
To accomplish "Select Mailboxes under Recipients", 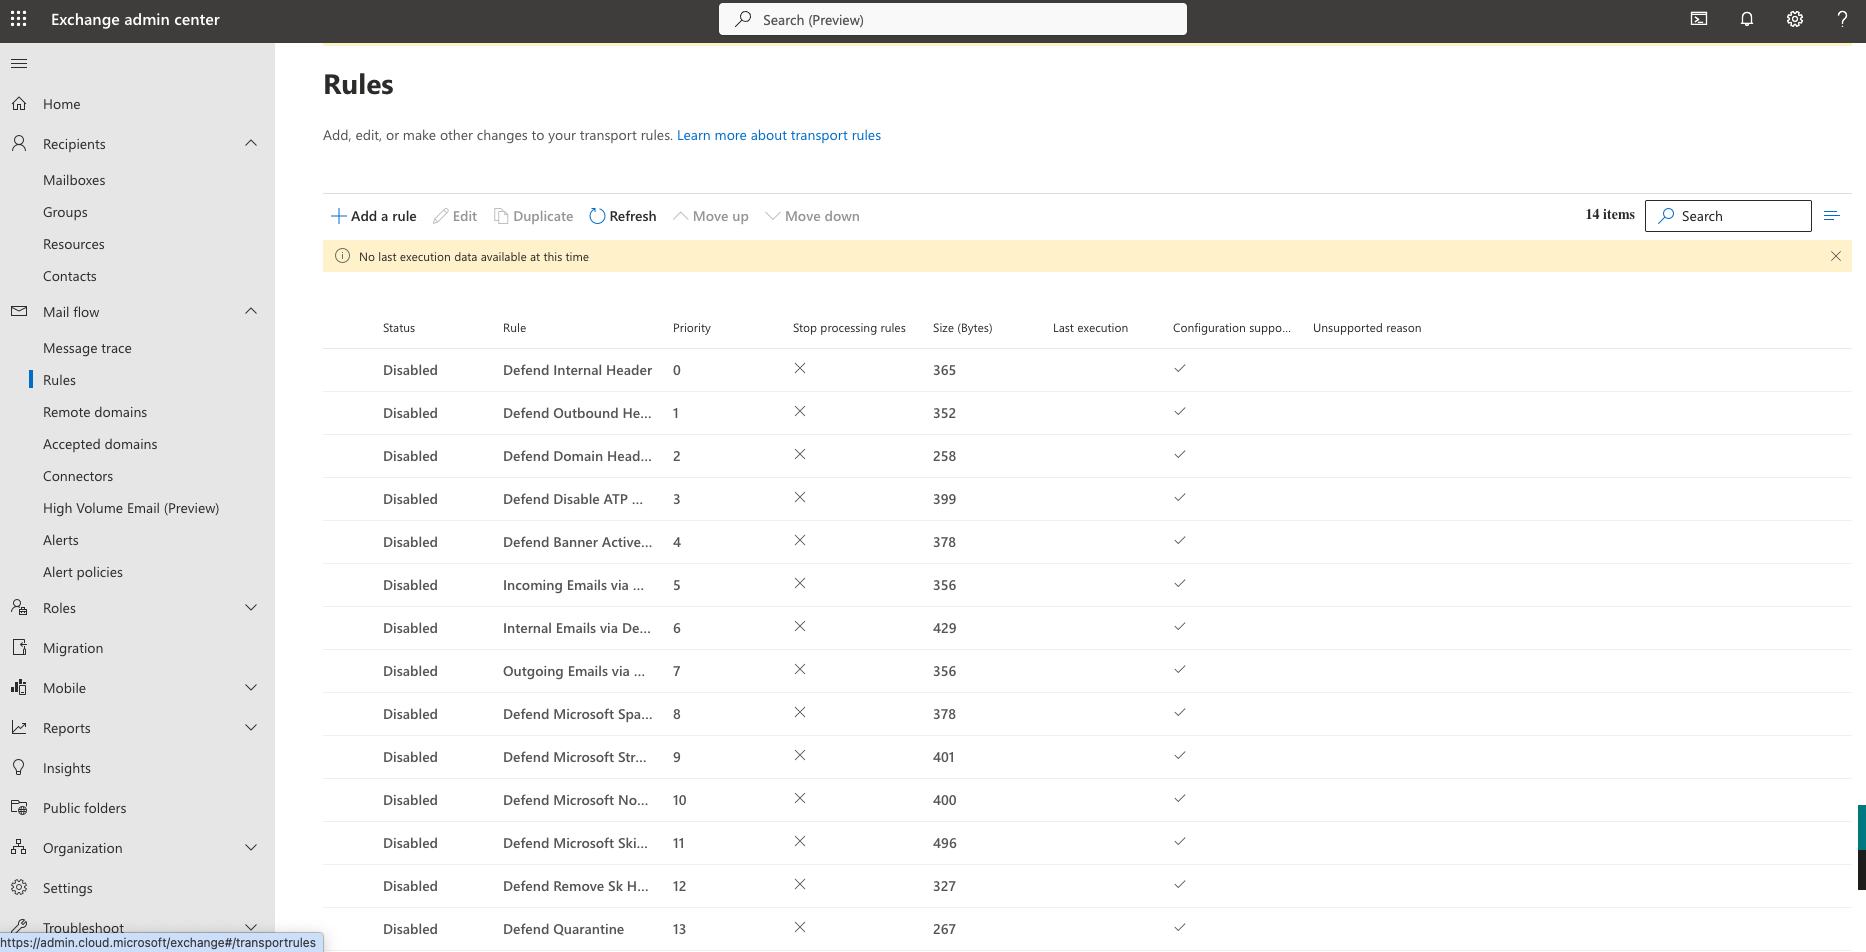I will pos(74,179).
